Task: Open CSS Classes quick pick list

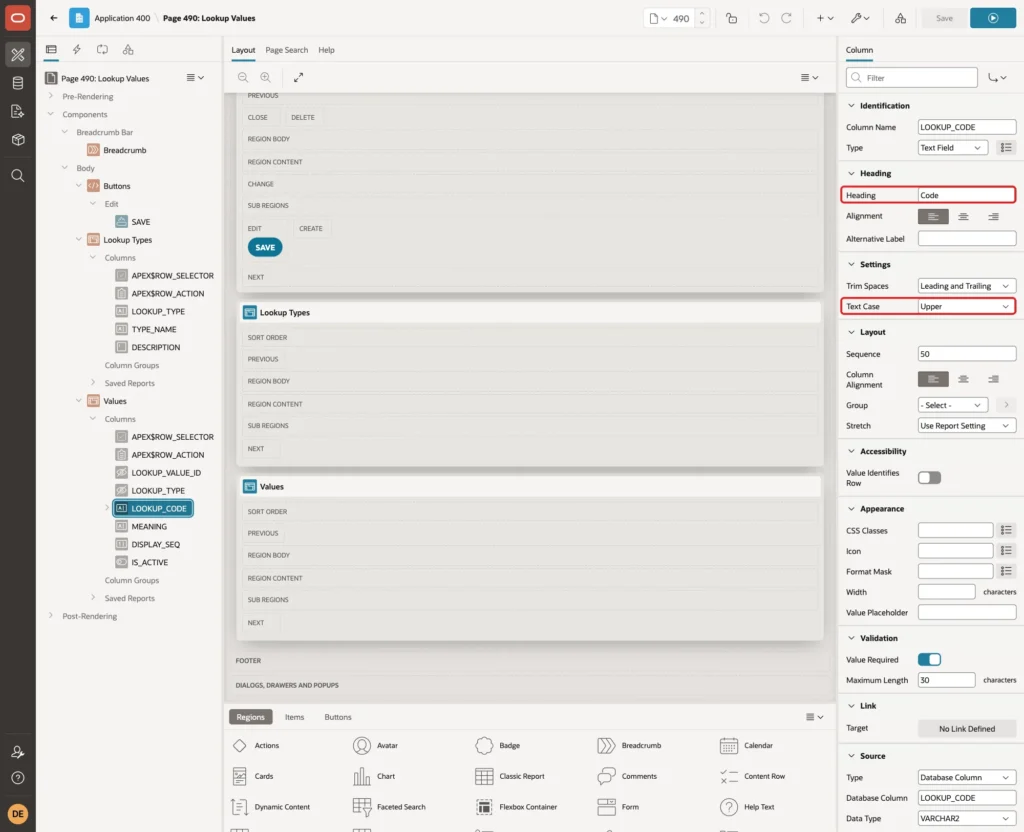Action: (1006, 530)
